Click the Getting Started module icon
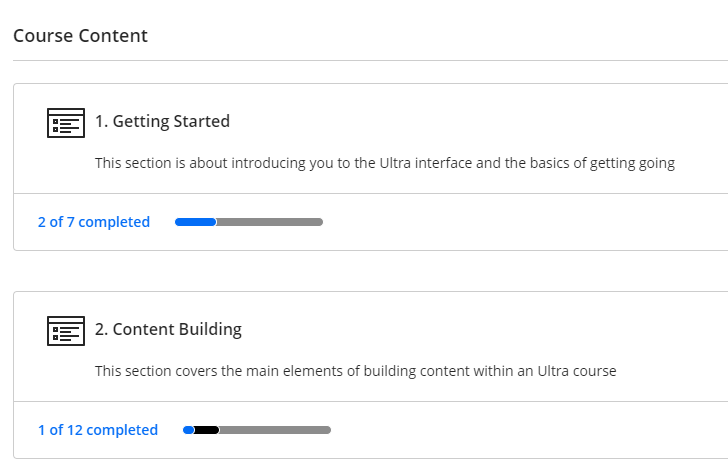Screen dimensions: 728x473 pyautogui.click(x=66, y=122)
